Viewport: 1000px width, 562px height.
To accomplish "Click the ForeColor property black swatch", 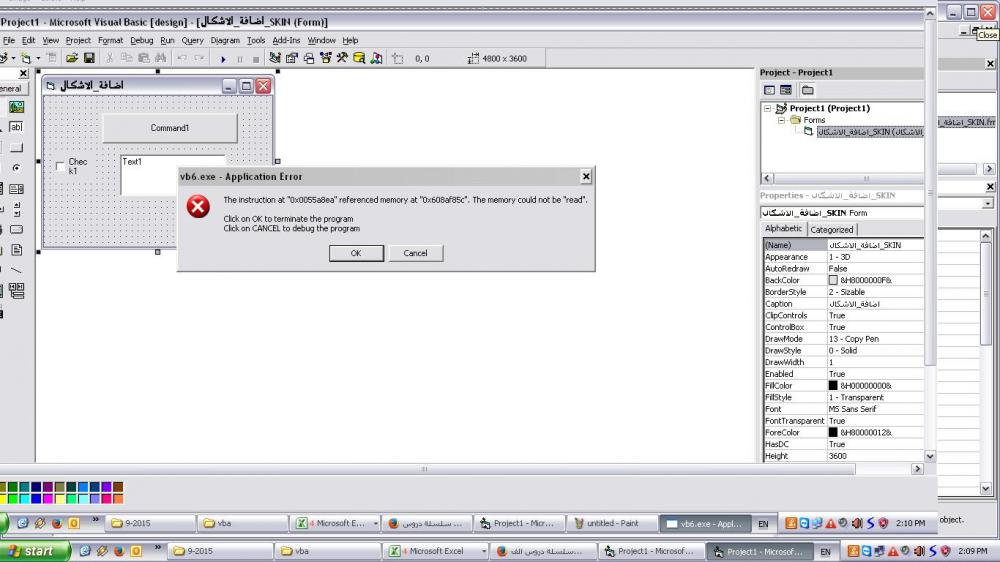I will (x=833, y=433).
